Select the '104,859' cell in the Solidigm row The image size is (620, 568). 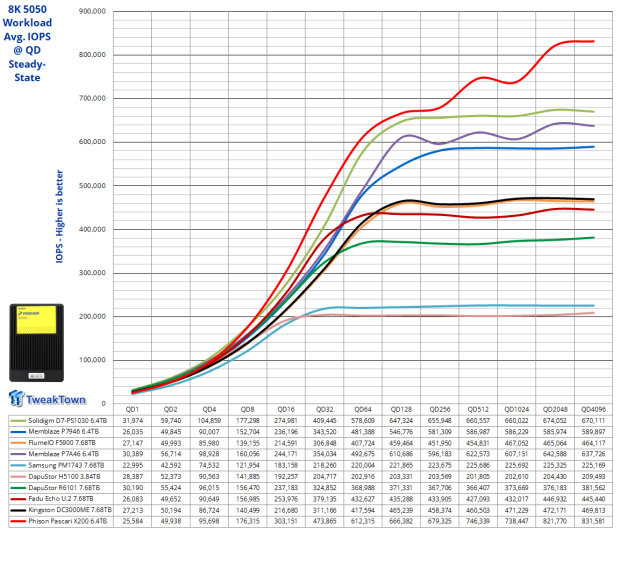[x=209, y=420]
